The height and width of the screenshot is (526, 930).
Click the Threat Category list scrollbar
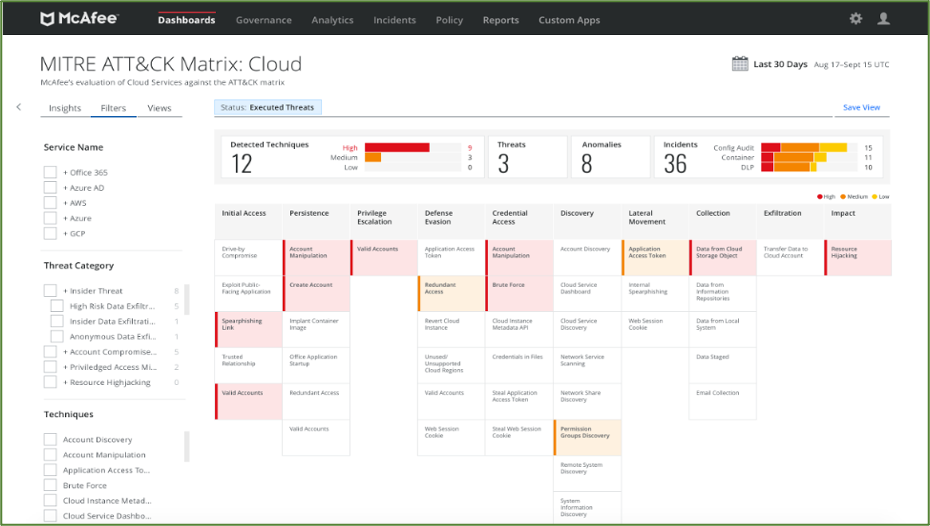point(187,299)
